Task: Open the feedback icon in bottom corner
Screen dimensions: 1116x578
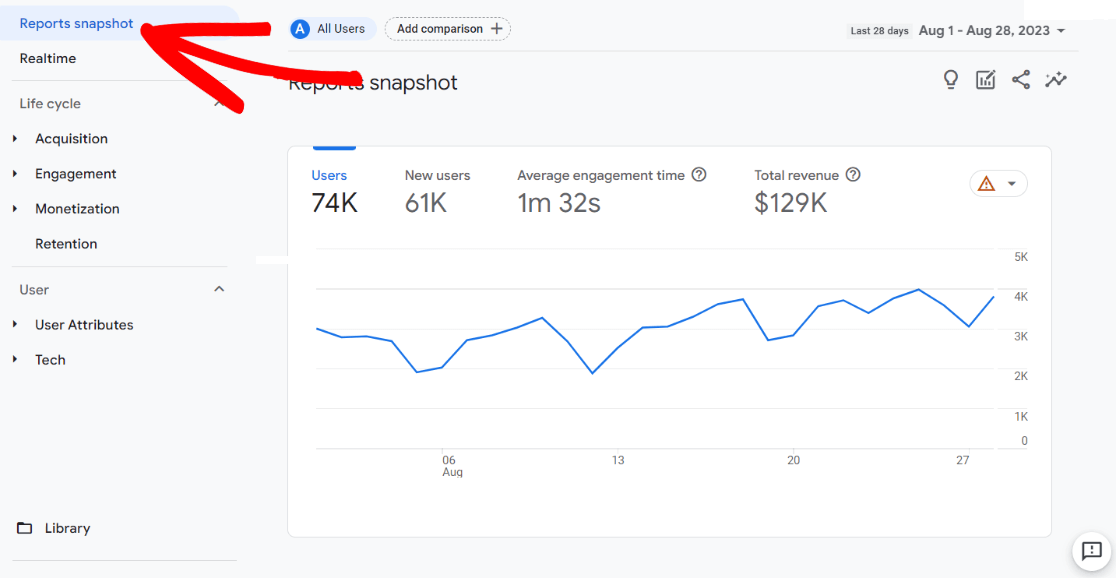Action: pyautogui.click(x=1091, y=551)
